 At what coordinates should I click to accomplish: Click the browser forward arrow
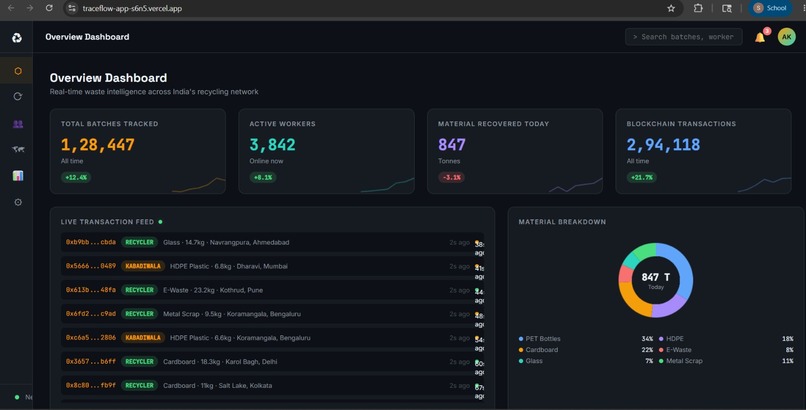[x=30, y=8]
